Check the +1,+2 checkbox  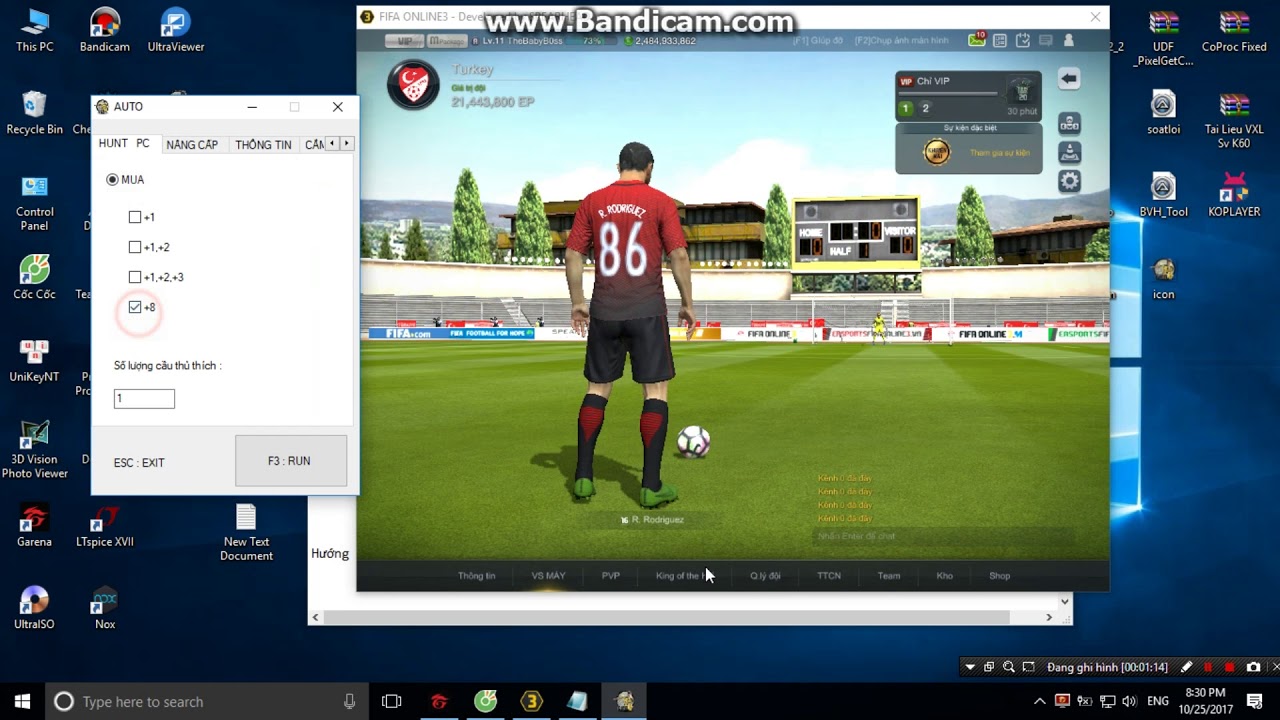point(135,247)
